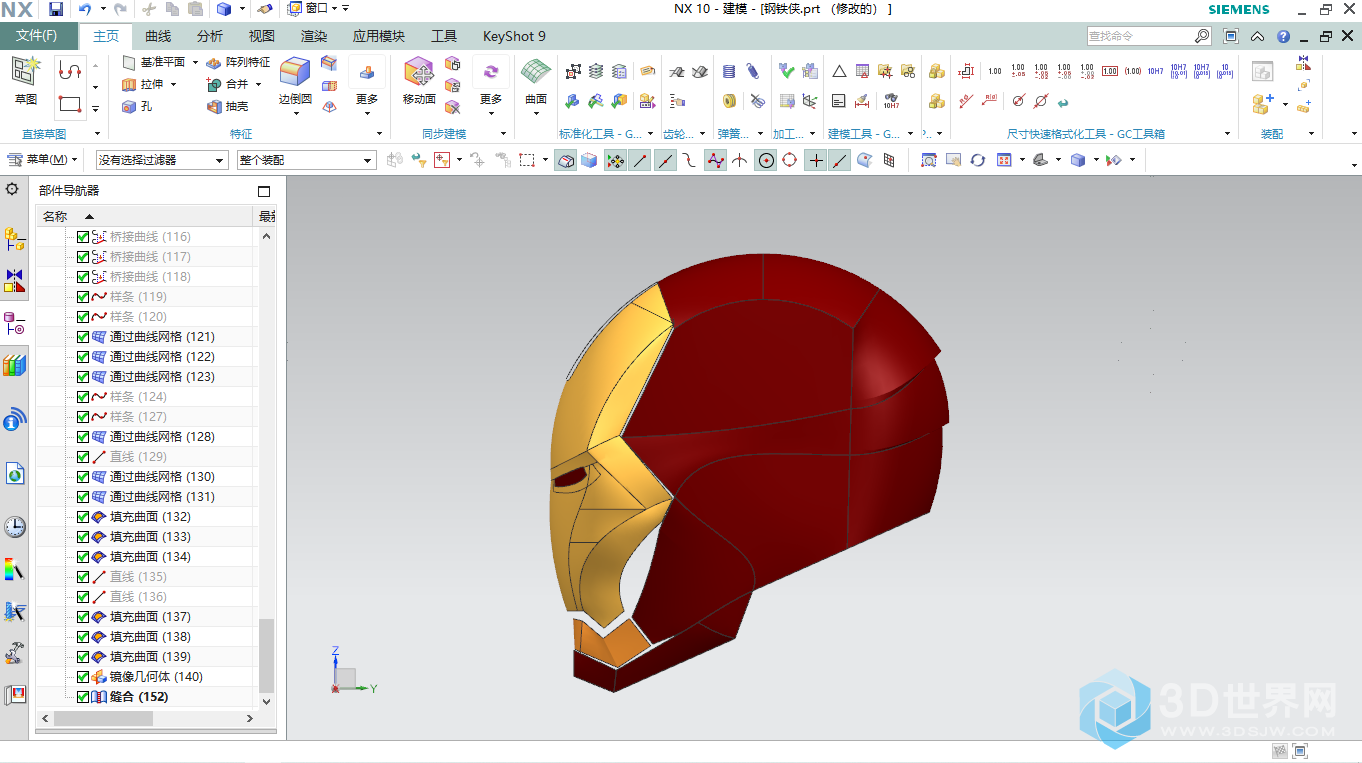
Task: Click the help question mark icon
Action: coord(1283,36)
